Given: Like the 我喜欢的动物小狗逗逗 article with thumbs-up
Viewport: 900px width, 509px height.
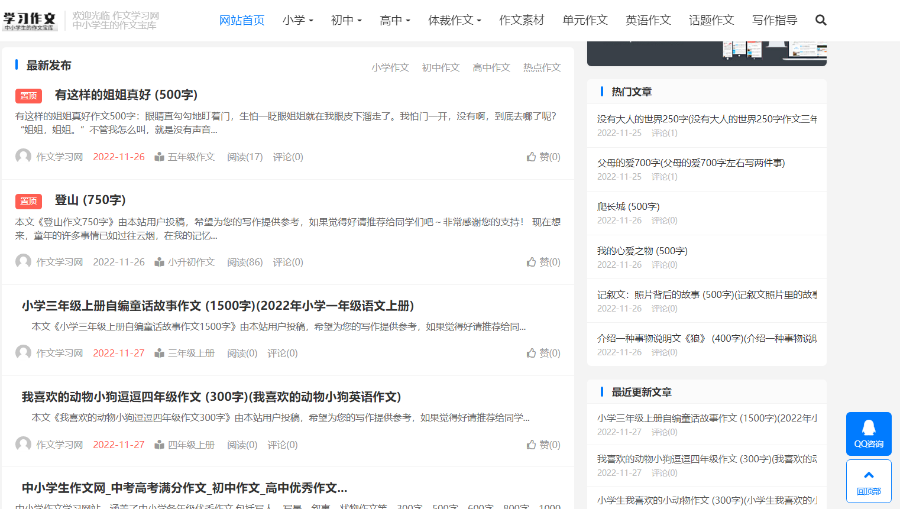Looking at the screenshot, I should [x=543, y=445].
